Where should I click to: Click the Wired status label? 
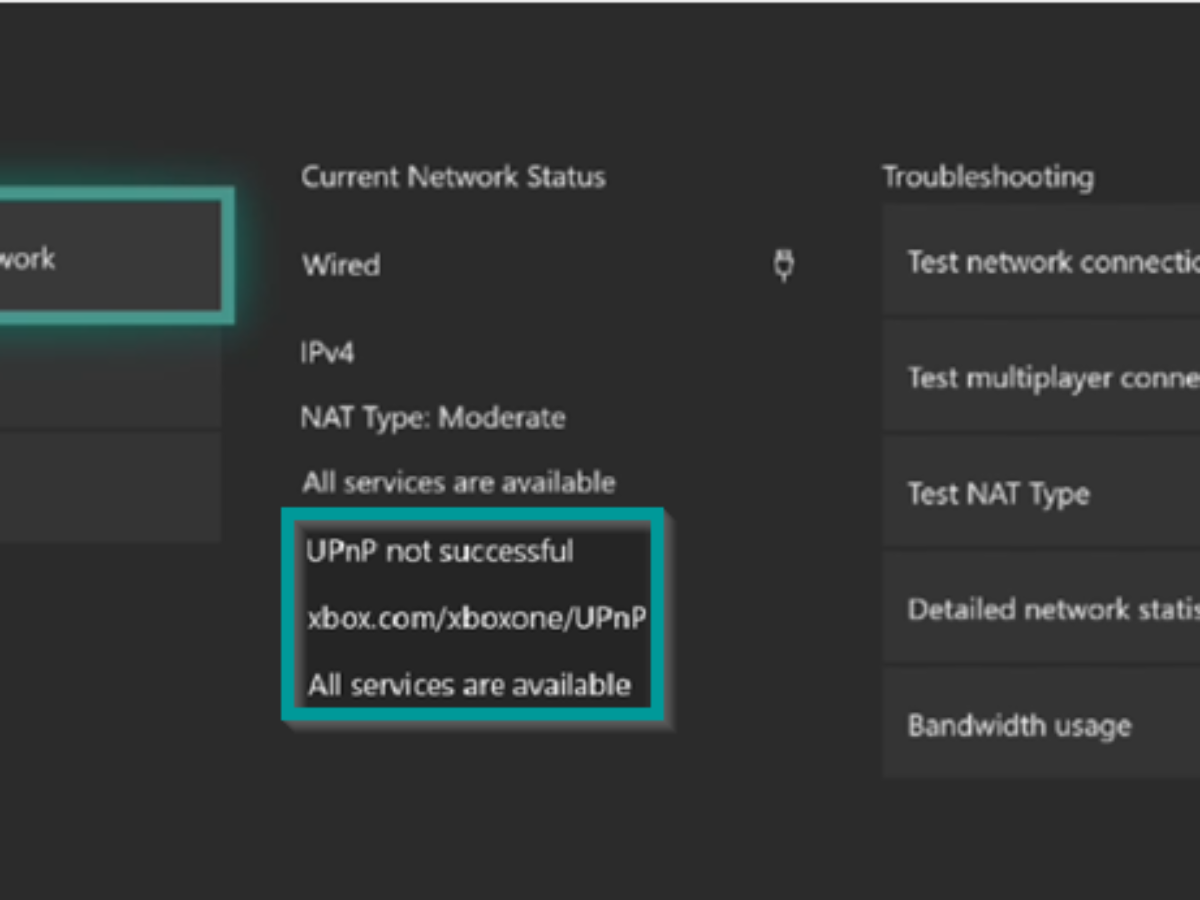click(341, 266)
